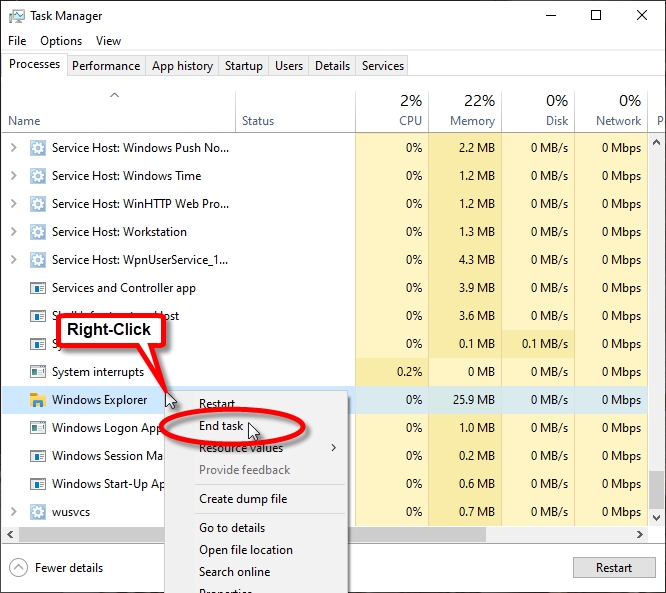
Task: Open the Startup tab
Action: [243, 66]
